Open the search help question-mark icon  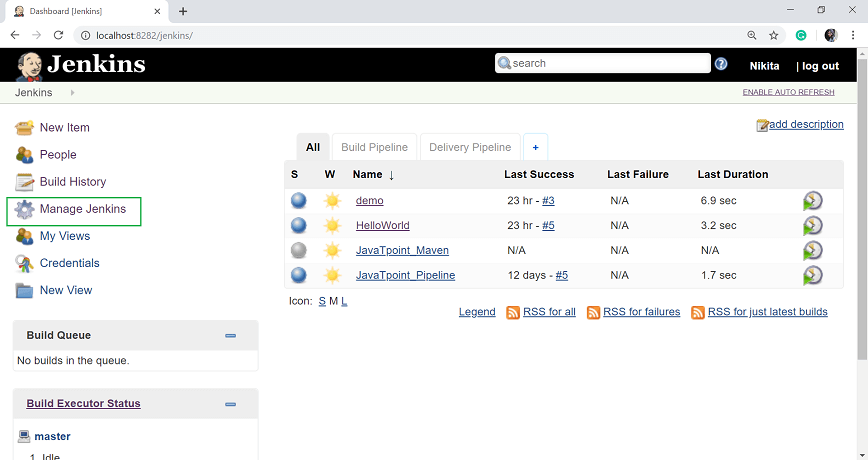721,64
